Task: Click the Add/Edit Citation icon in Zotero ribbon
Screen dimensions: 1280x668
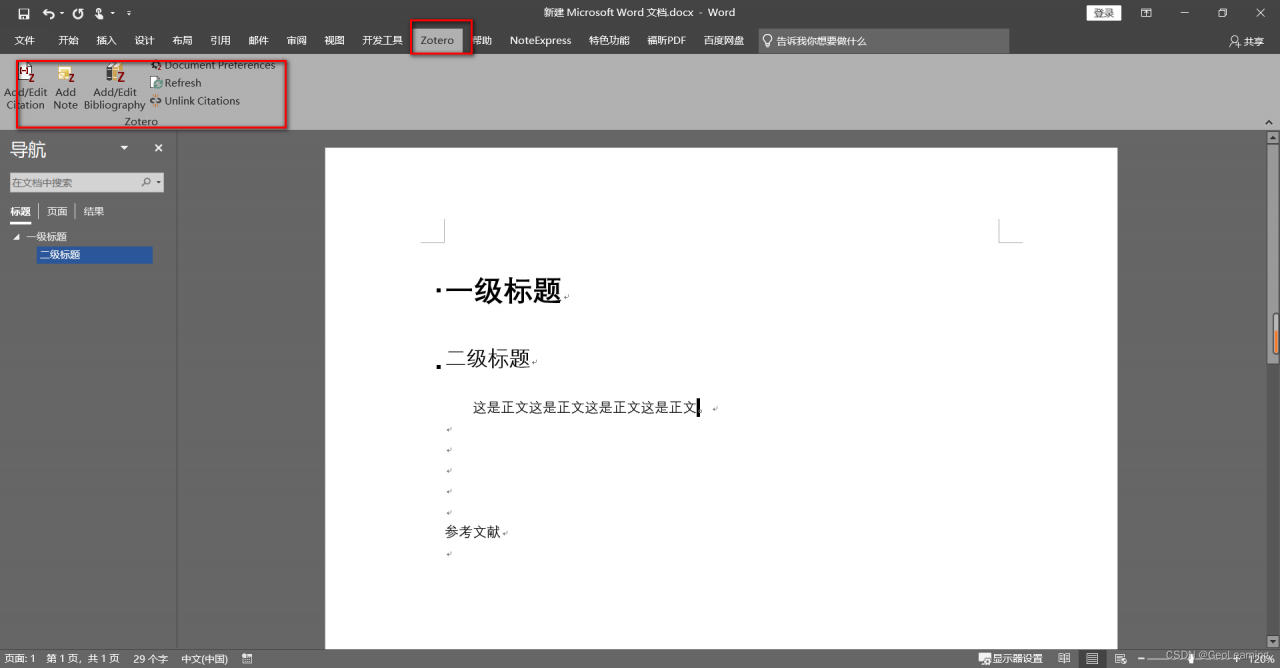Action: 25,85
